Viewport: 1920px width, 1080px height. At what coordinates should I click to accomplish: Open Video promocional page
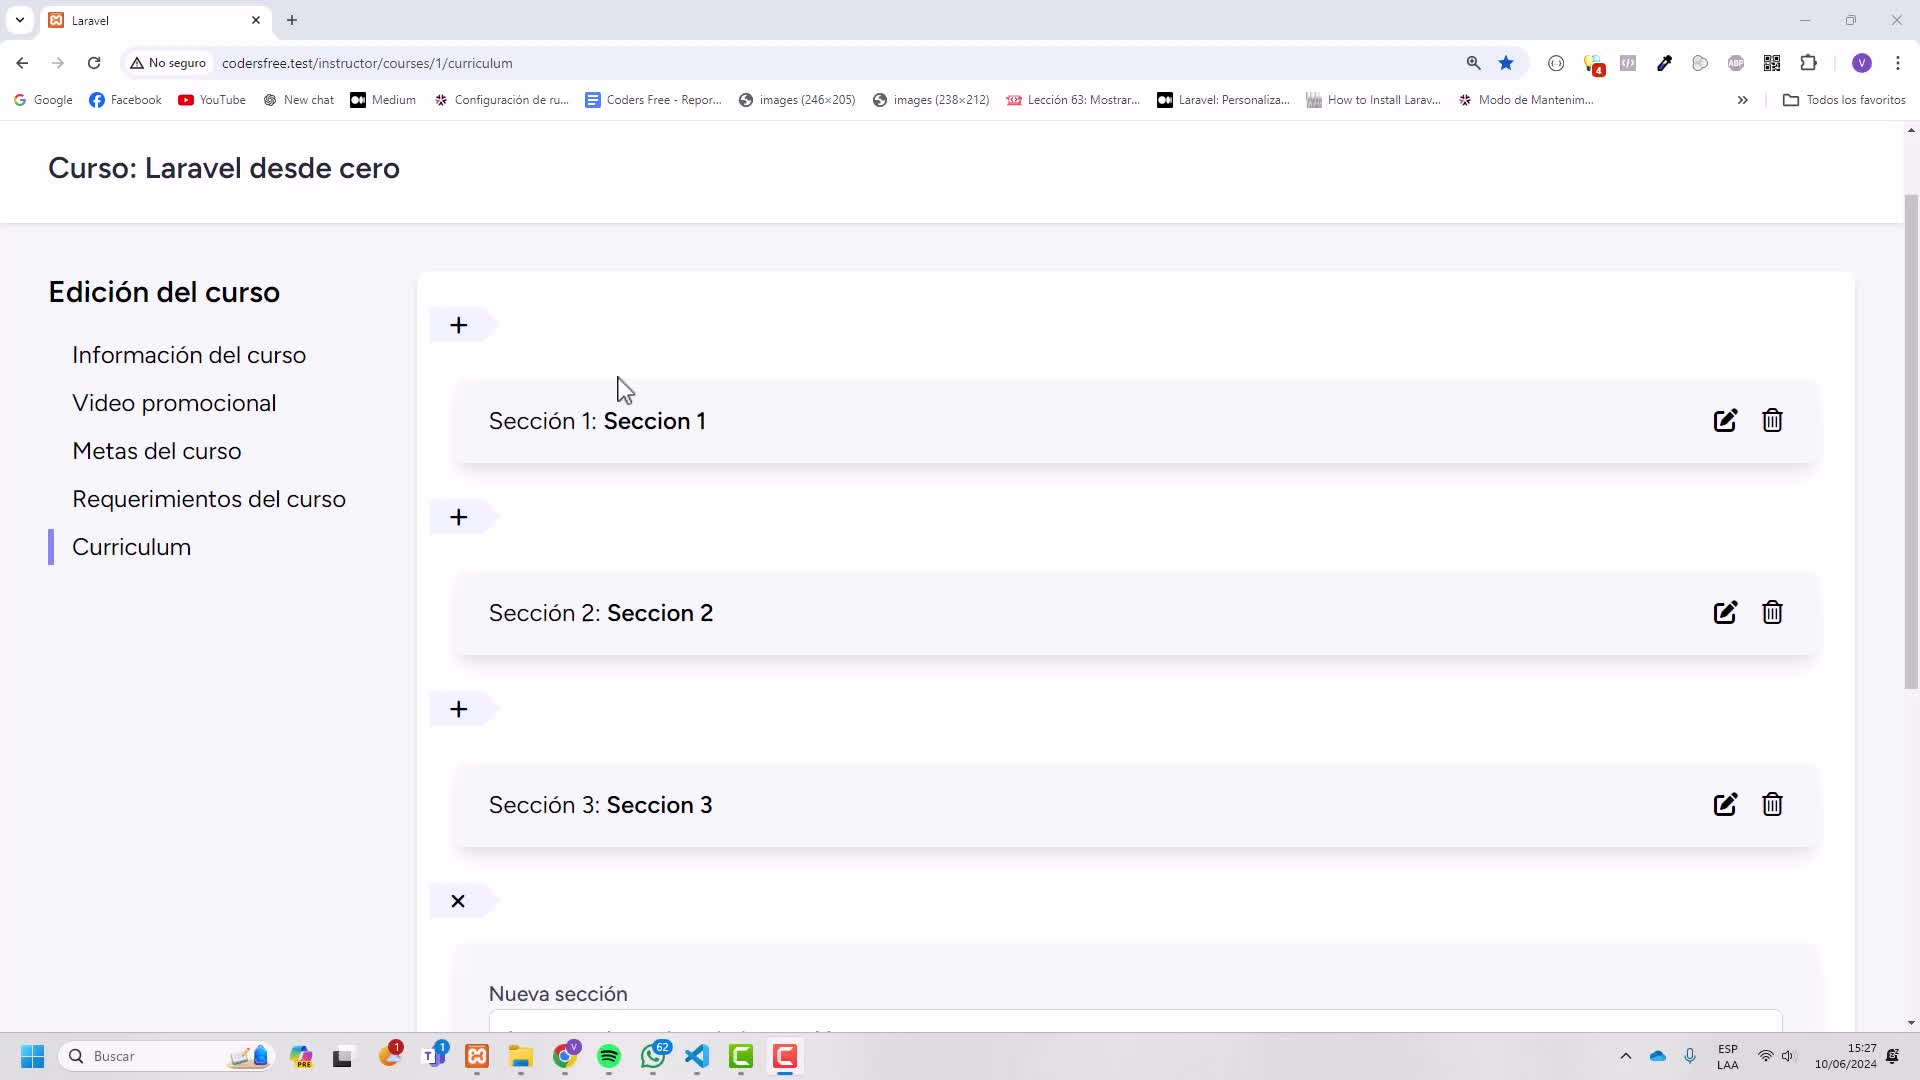(174, 403)
